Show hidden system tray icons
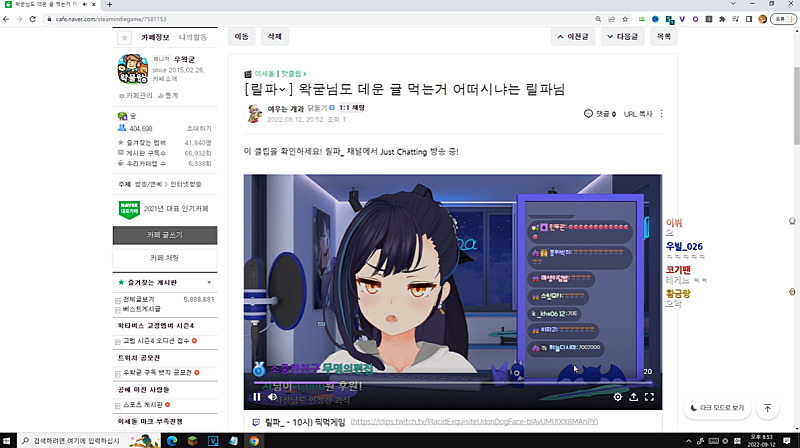Image resolution: width=800 pixels, height=448 pixels. pos(688,441)
